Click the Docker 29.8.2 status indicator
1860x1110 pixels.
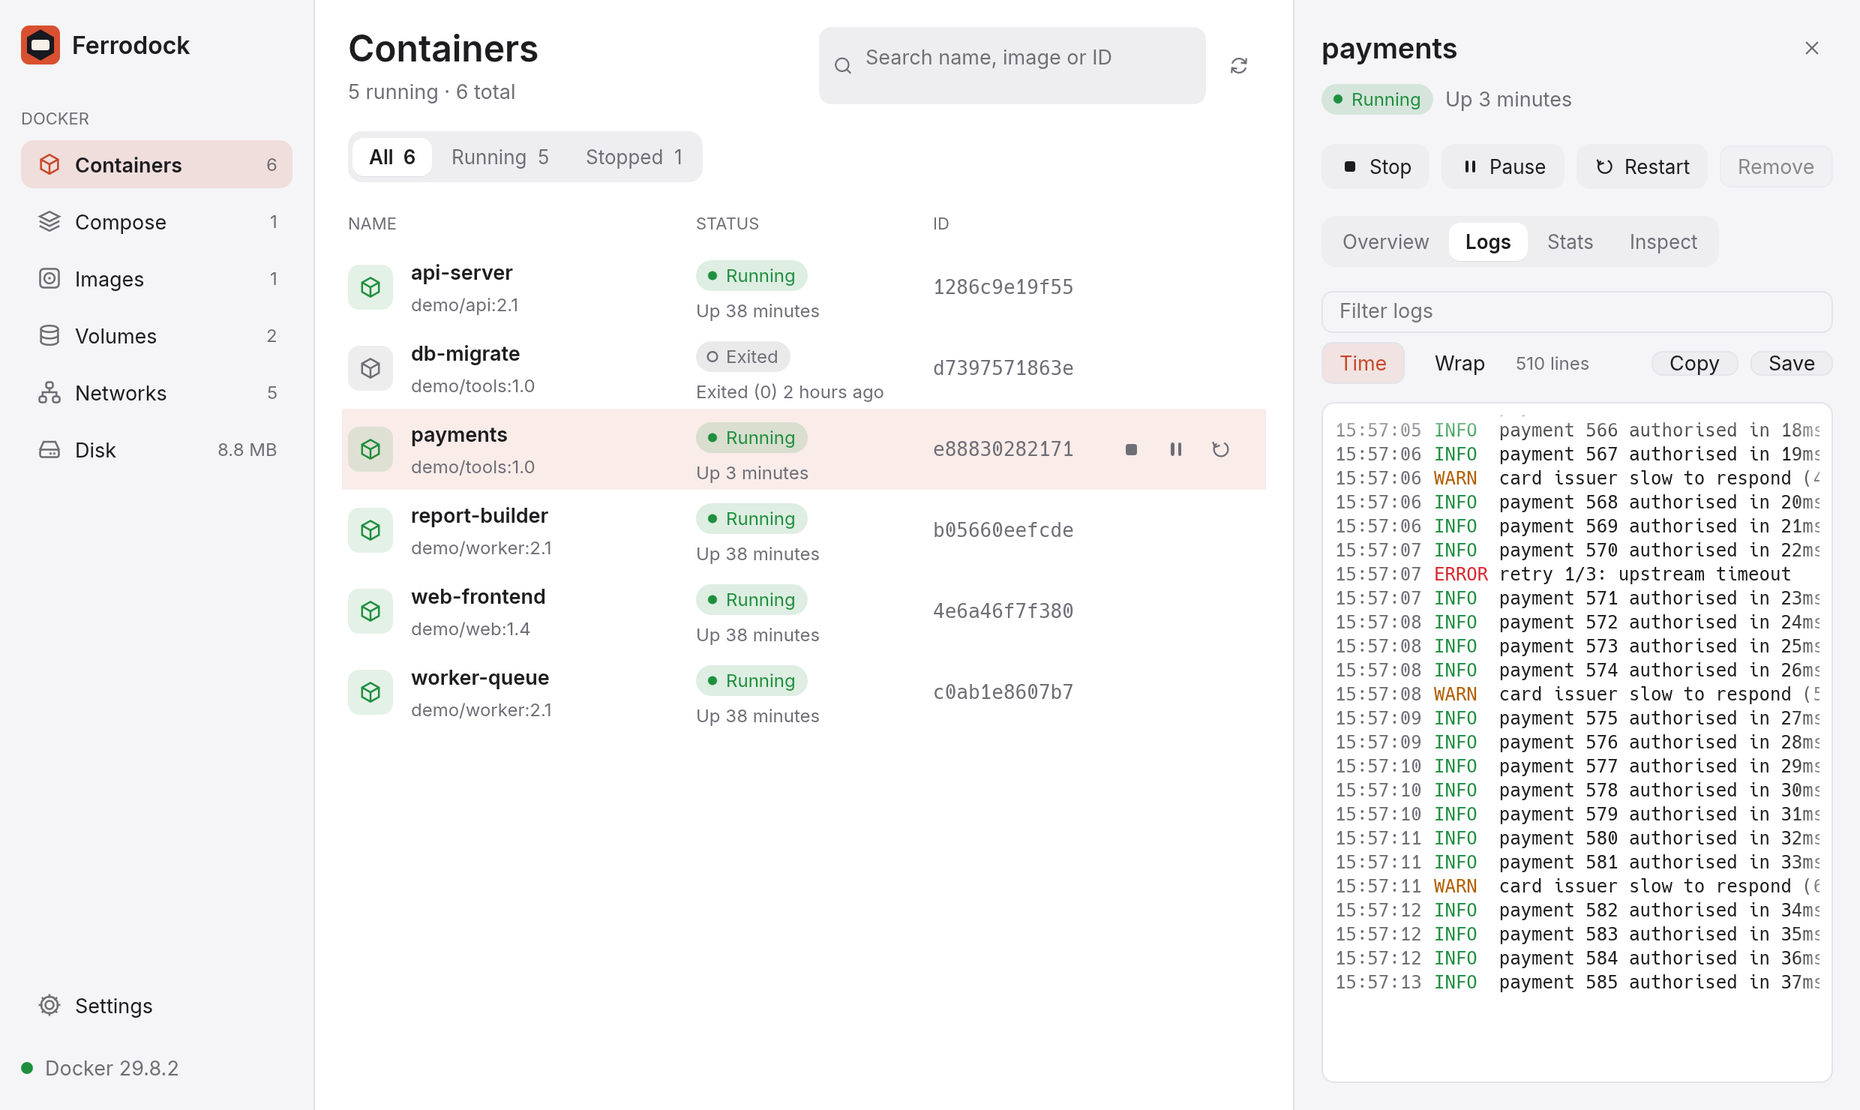(100, 1068)
